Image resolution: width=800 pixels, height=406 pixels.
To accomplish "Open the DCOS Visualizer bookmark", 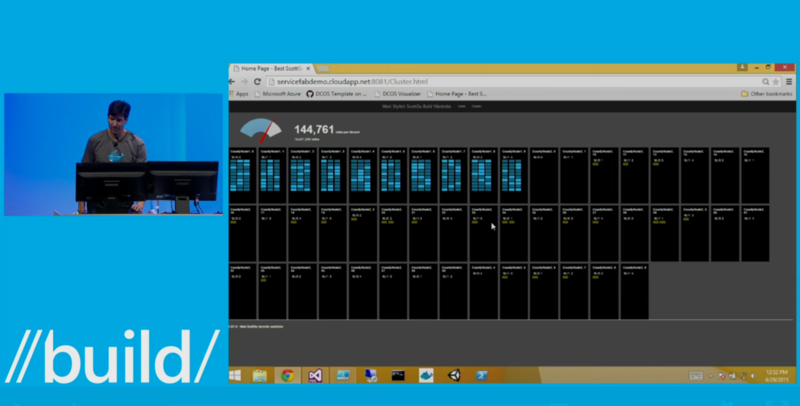I will click(x=397, y=94).
